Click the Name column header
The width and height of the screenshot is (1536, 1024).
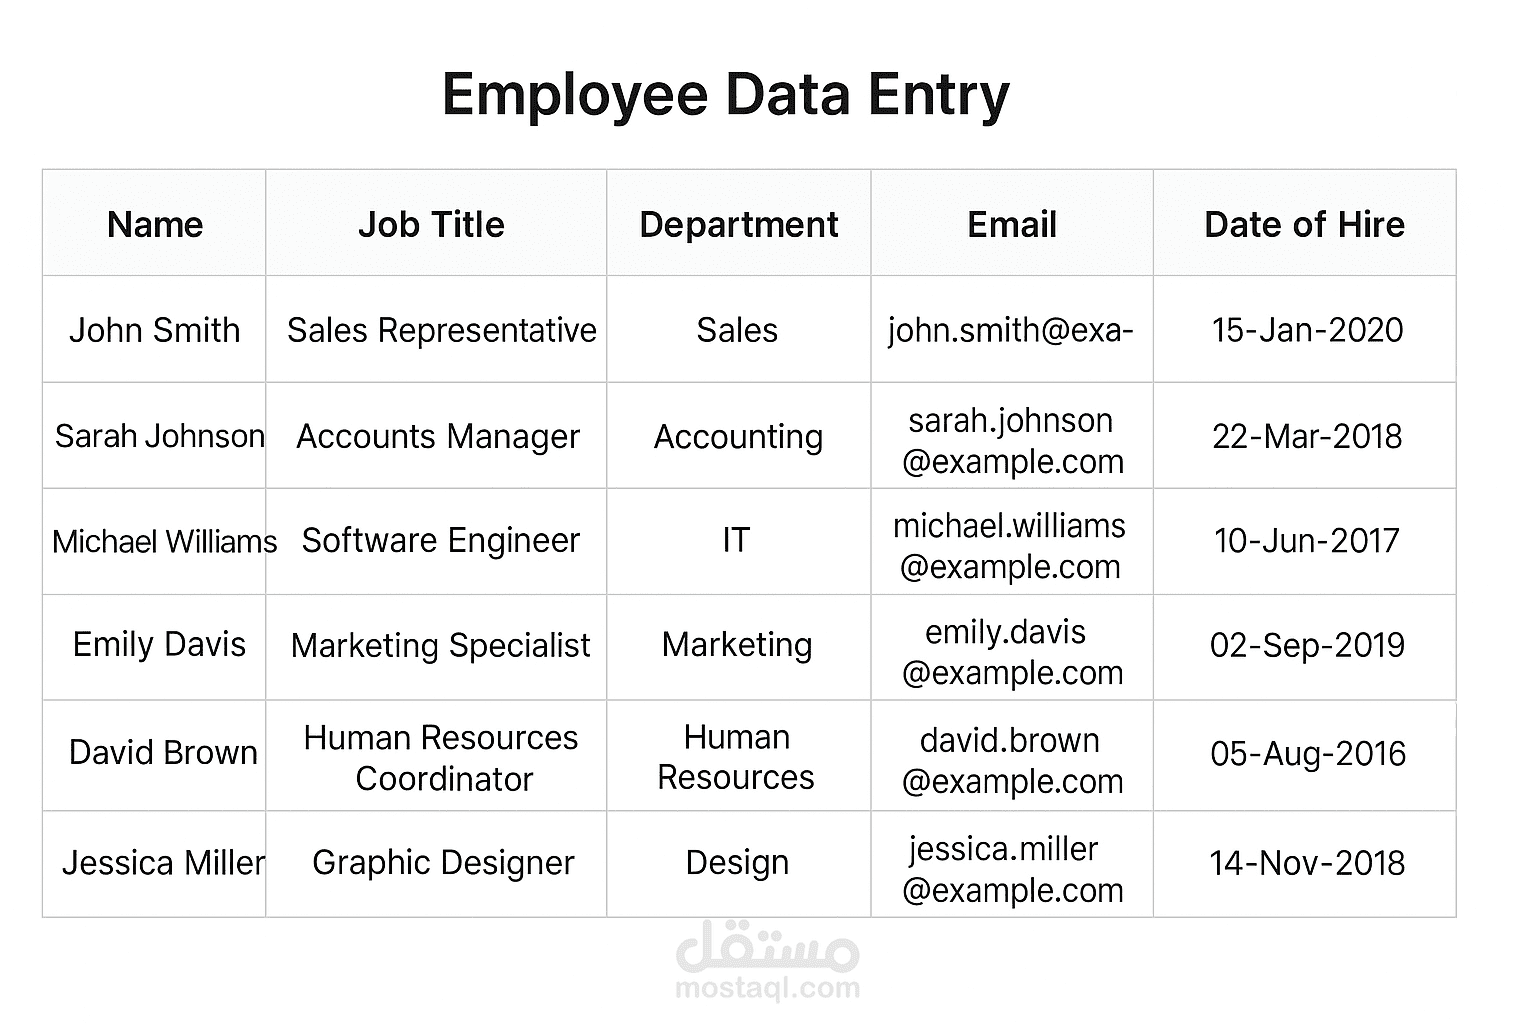[x=155, y=224]
